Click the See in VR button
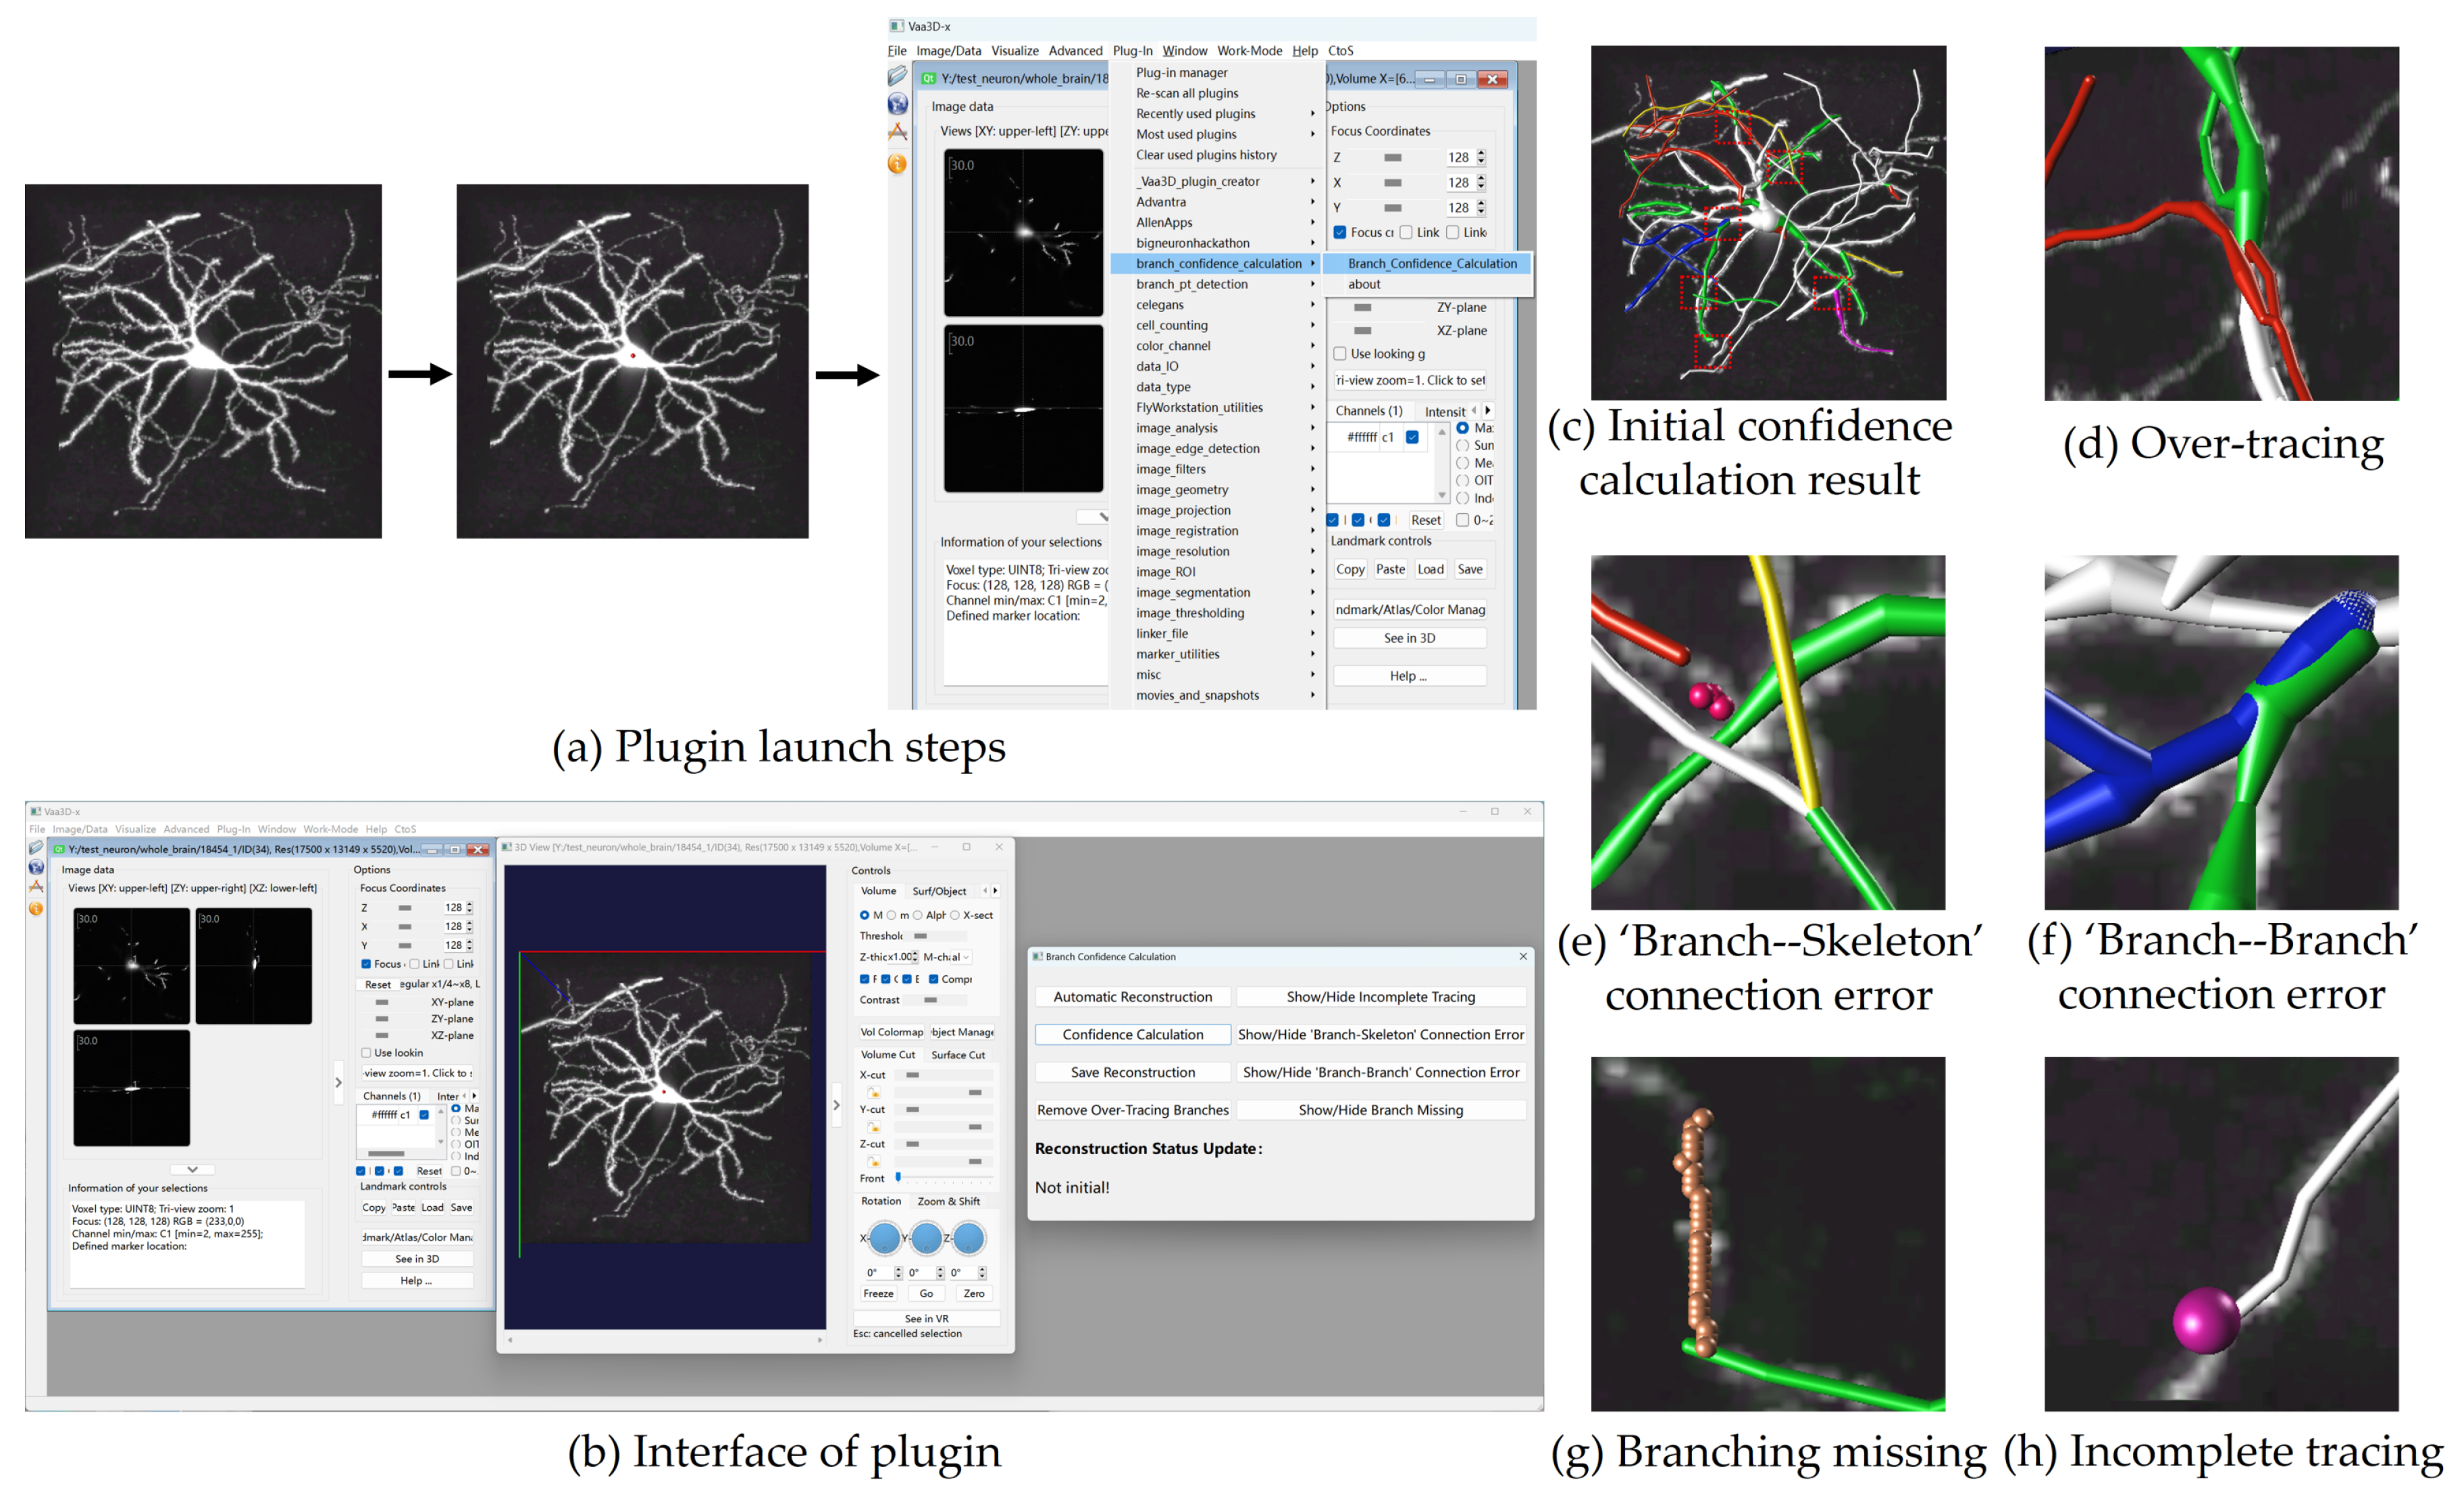2464x1506 pixels. pyautogui.click(x=926, y=1319)
